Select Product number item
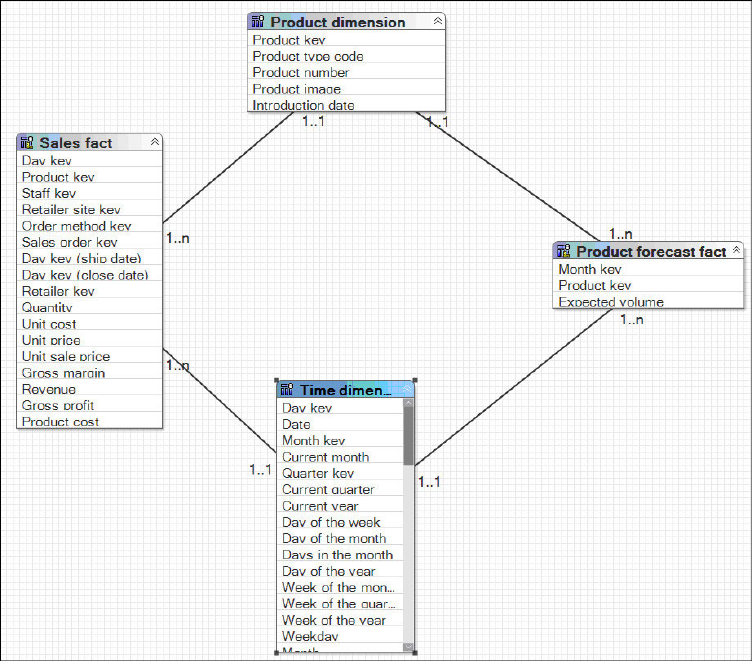 [346, 72]
